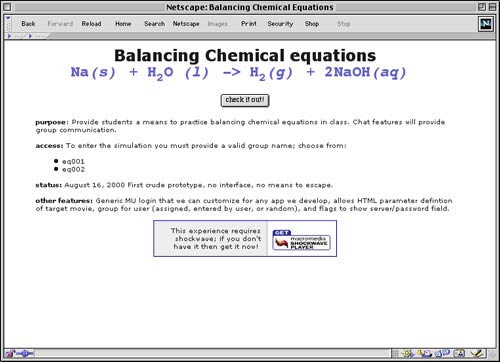Click the window zoom box in the title bar

pyautogui.click(x=482, y=7)
